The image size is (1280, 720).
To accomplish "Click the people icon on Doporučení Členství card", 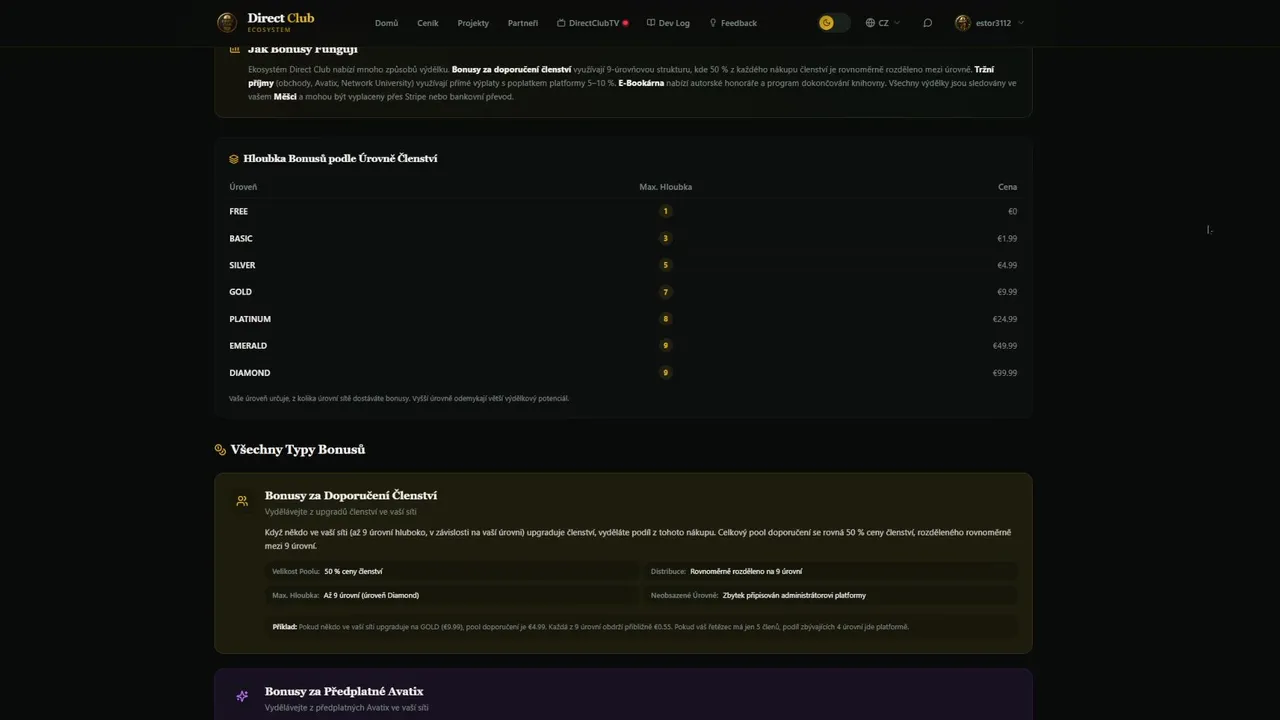I will [242, 501].
